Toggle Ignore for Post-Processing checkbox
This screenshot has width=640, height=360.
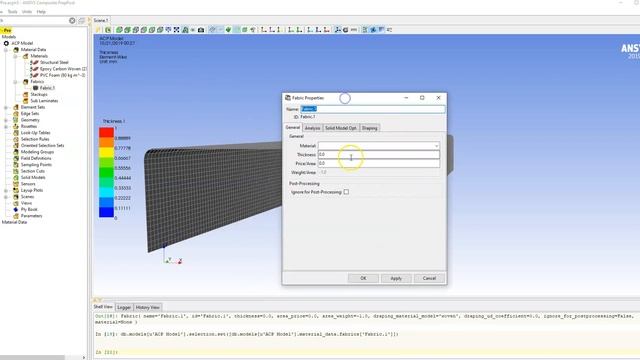[x=346, y=192]
